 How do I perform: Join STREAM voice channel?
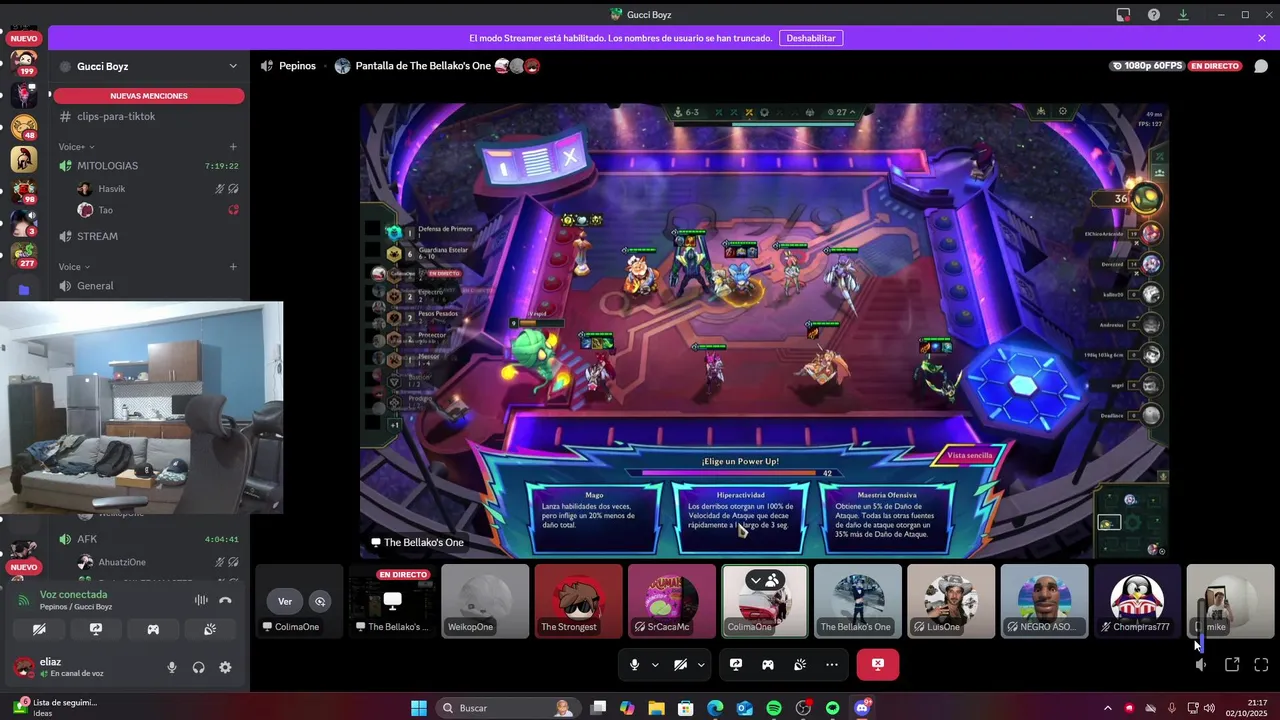point(148,236)
